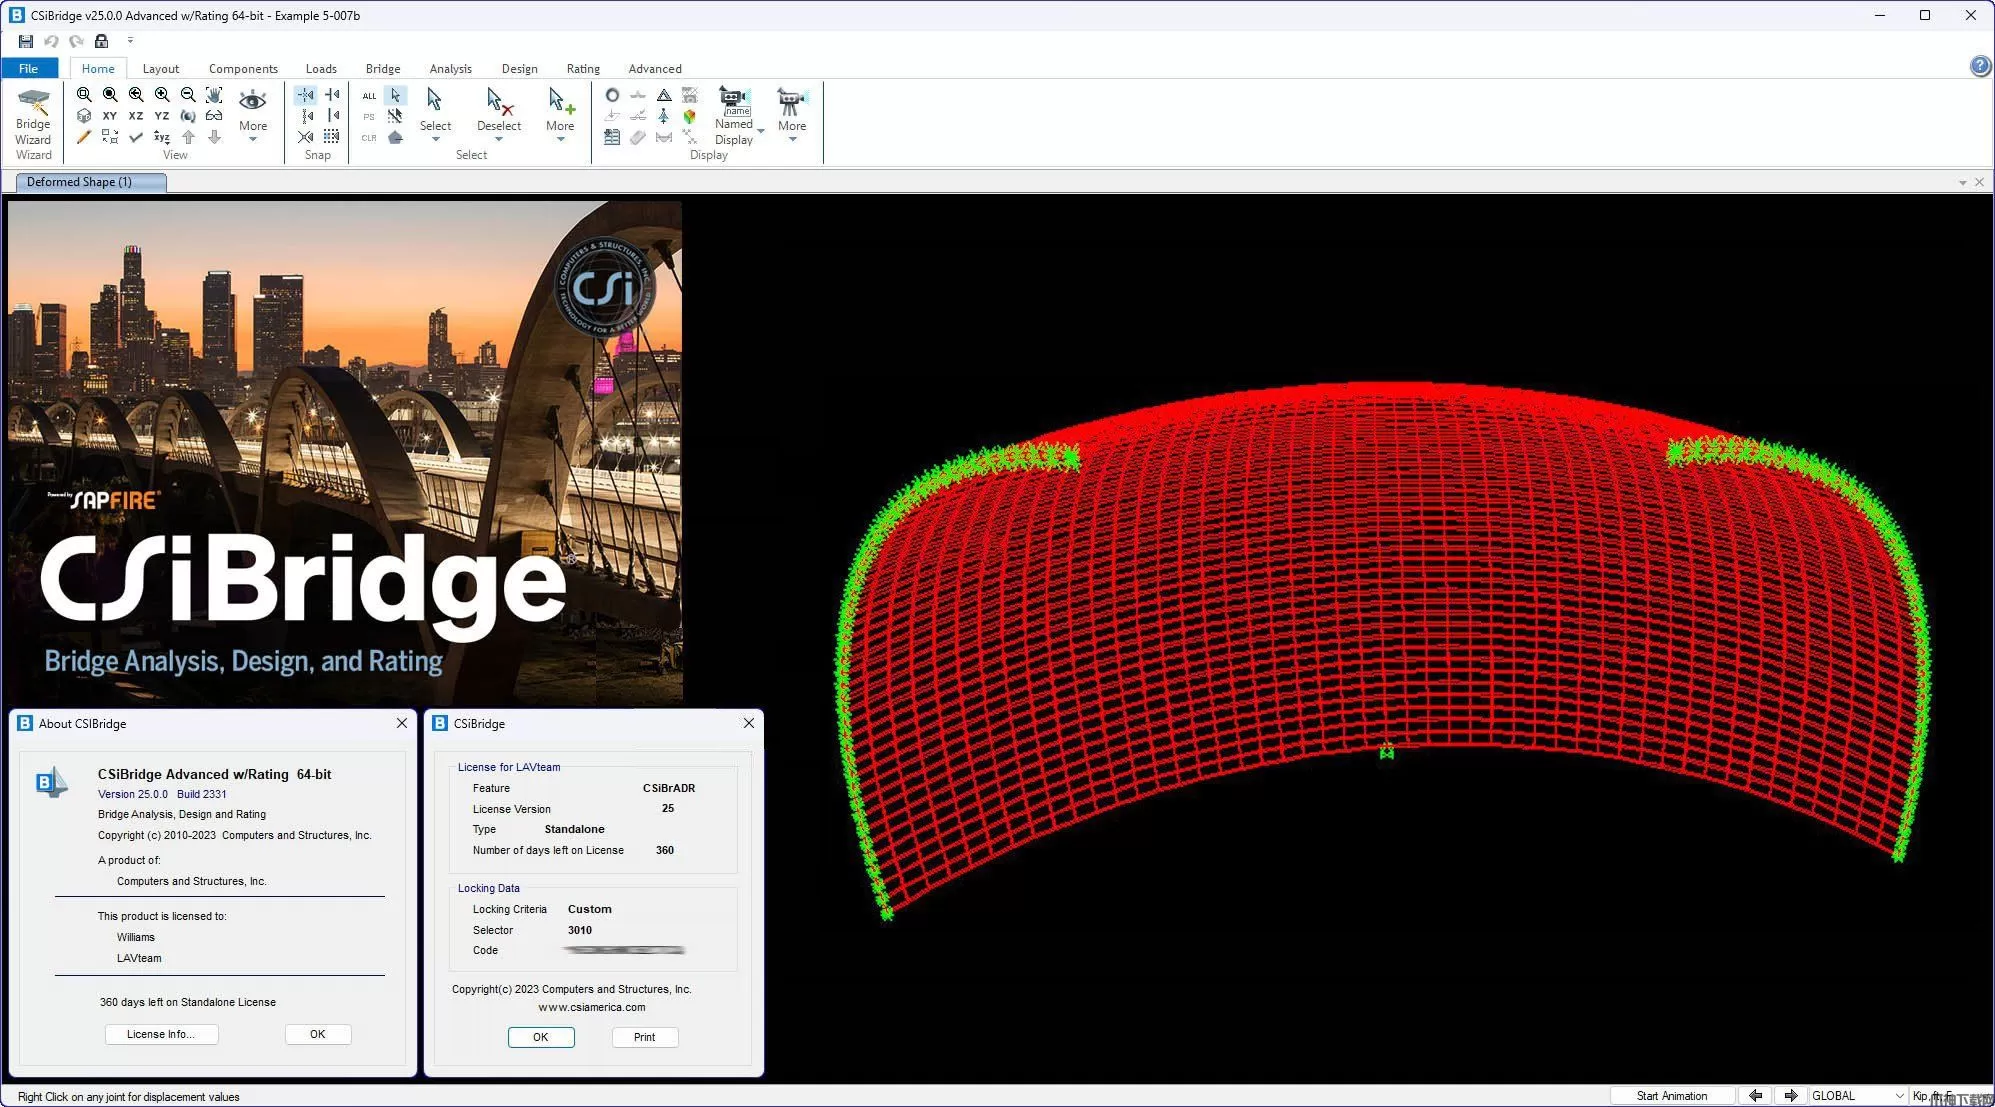The height and width of the screenshot is (1107, 1995).
Task: Toggle the pointer select mode
Action: (x=396, y=95)
